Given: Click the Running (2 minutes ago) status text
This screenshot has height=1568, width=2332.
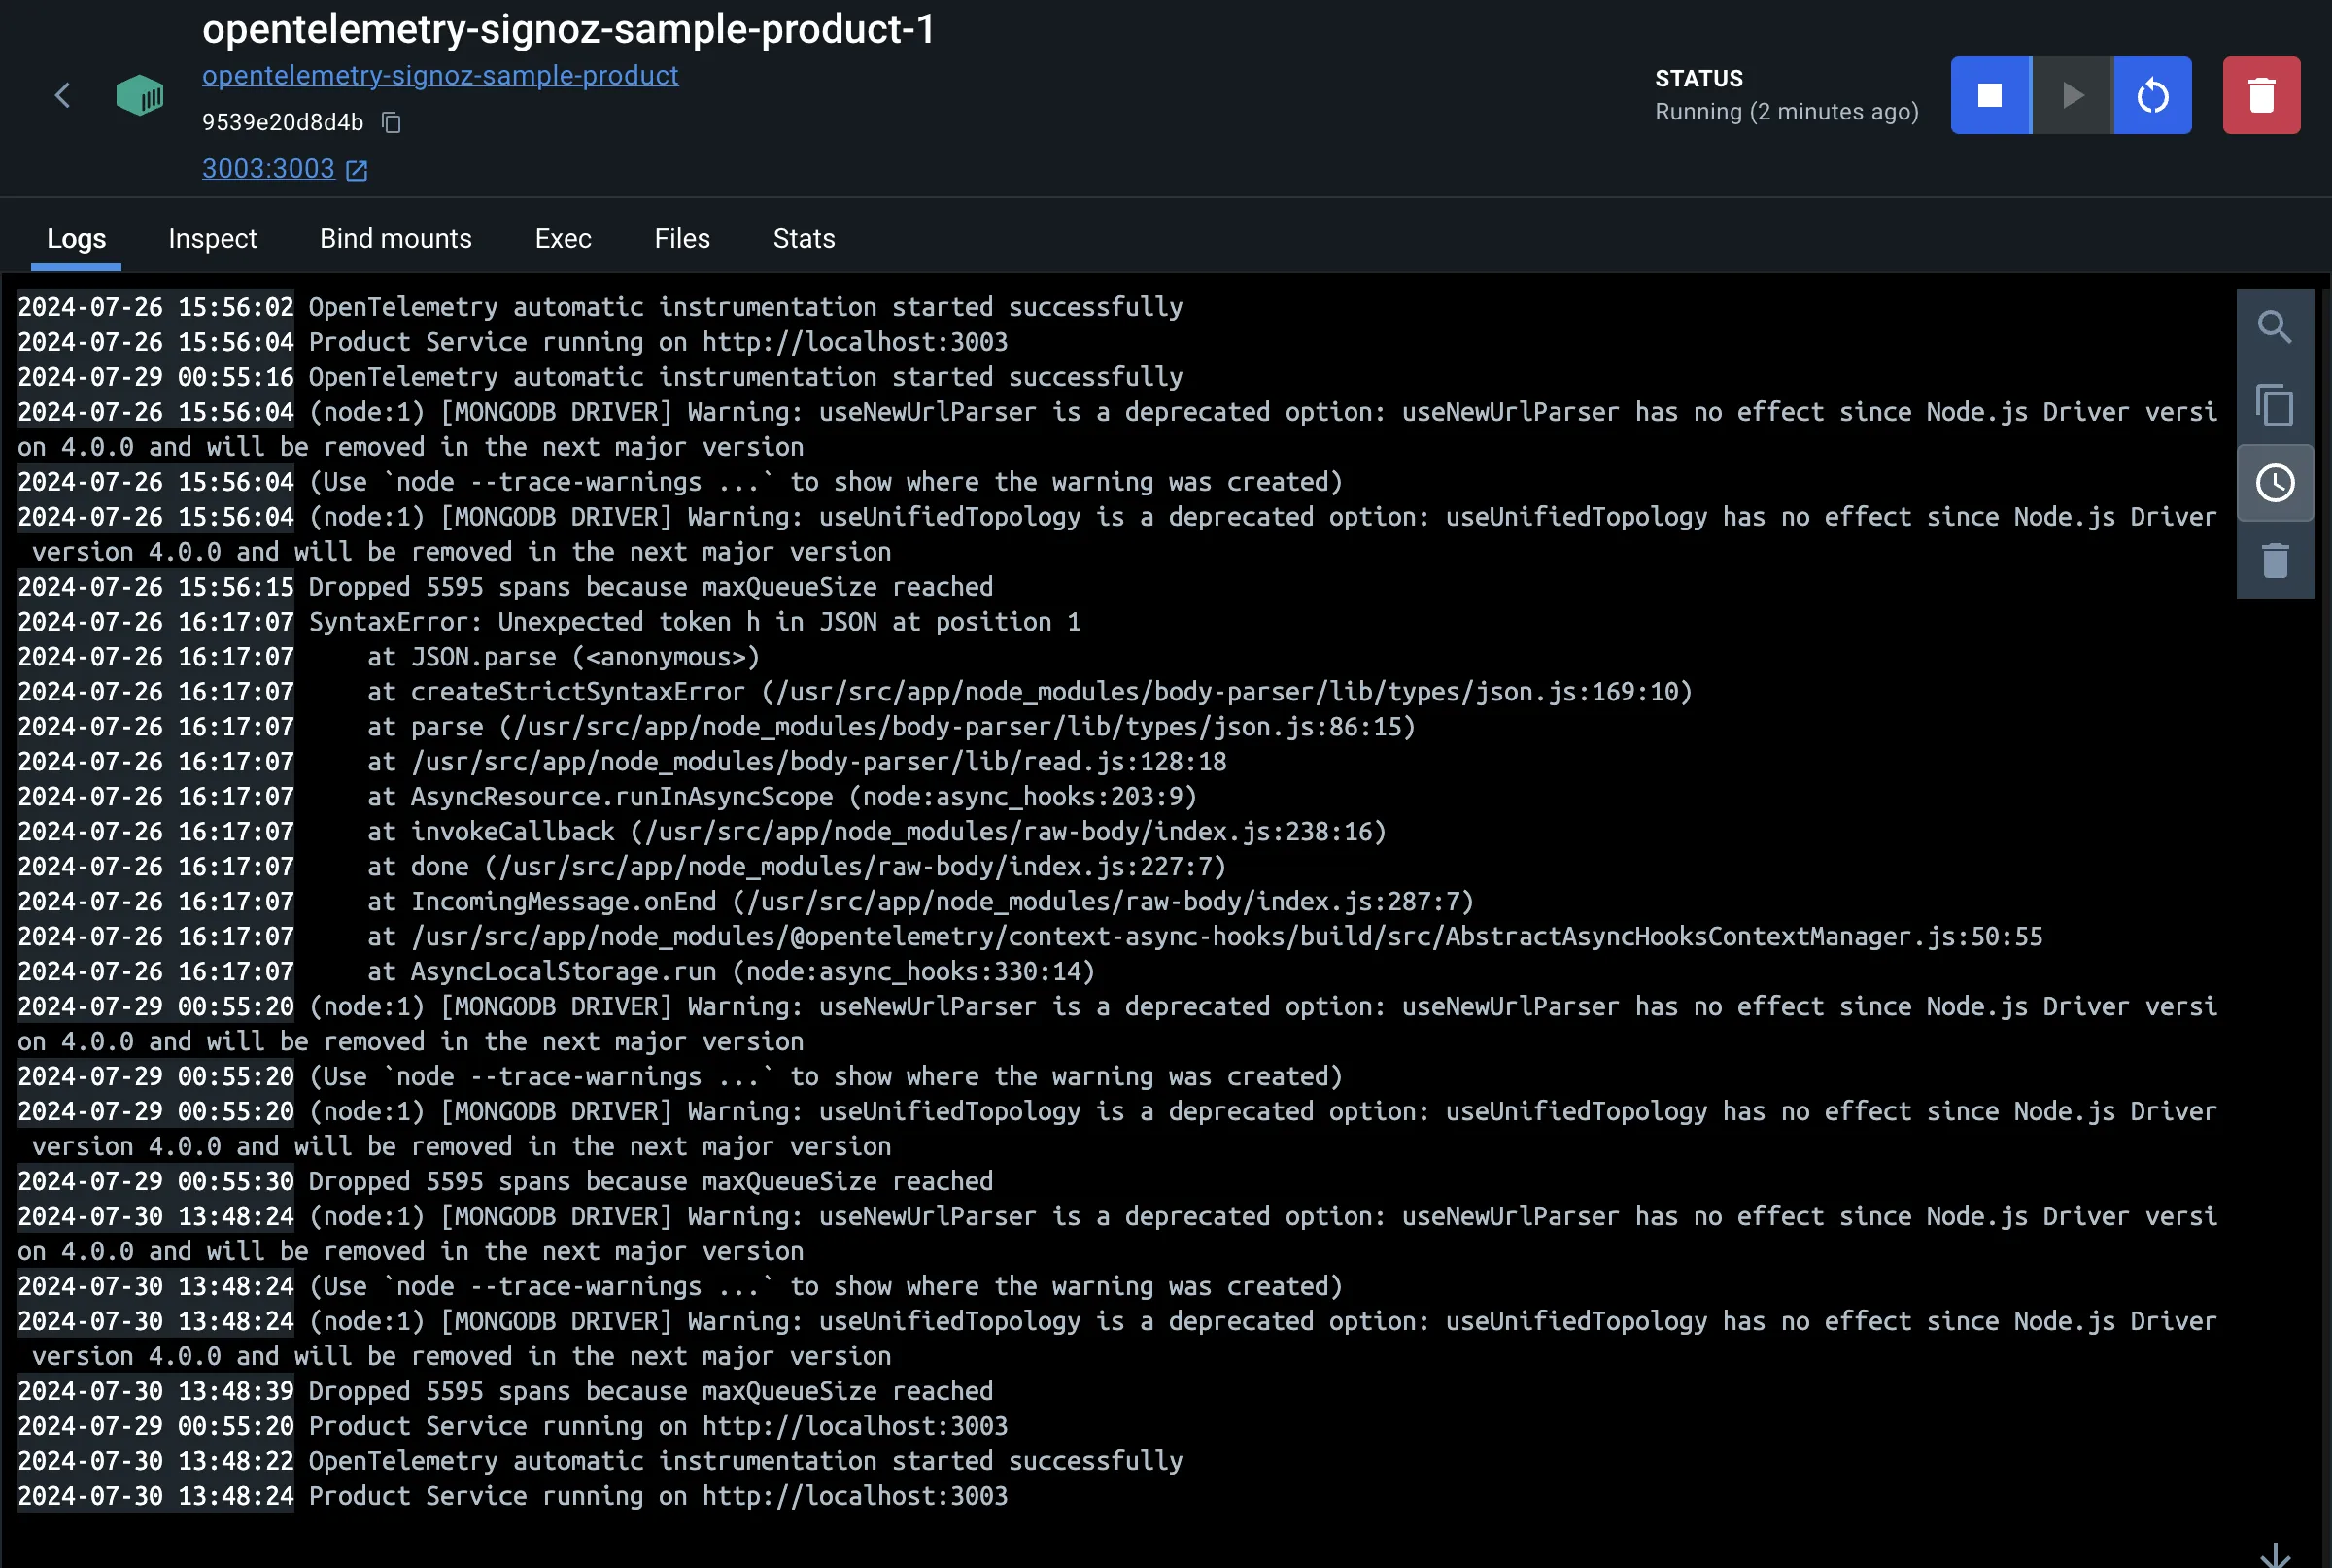Looking at the screenshot, I should [1786, 112].
